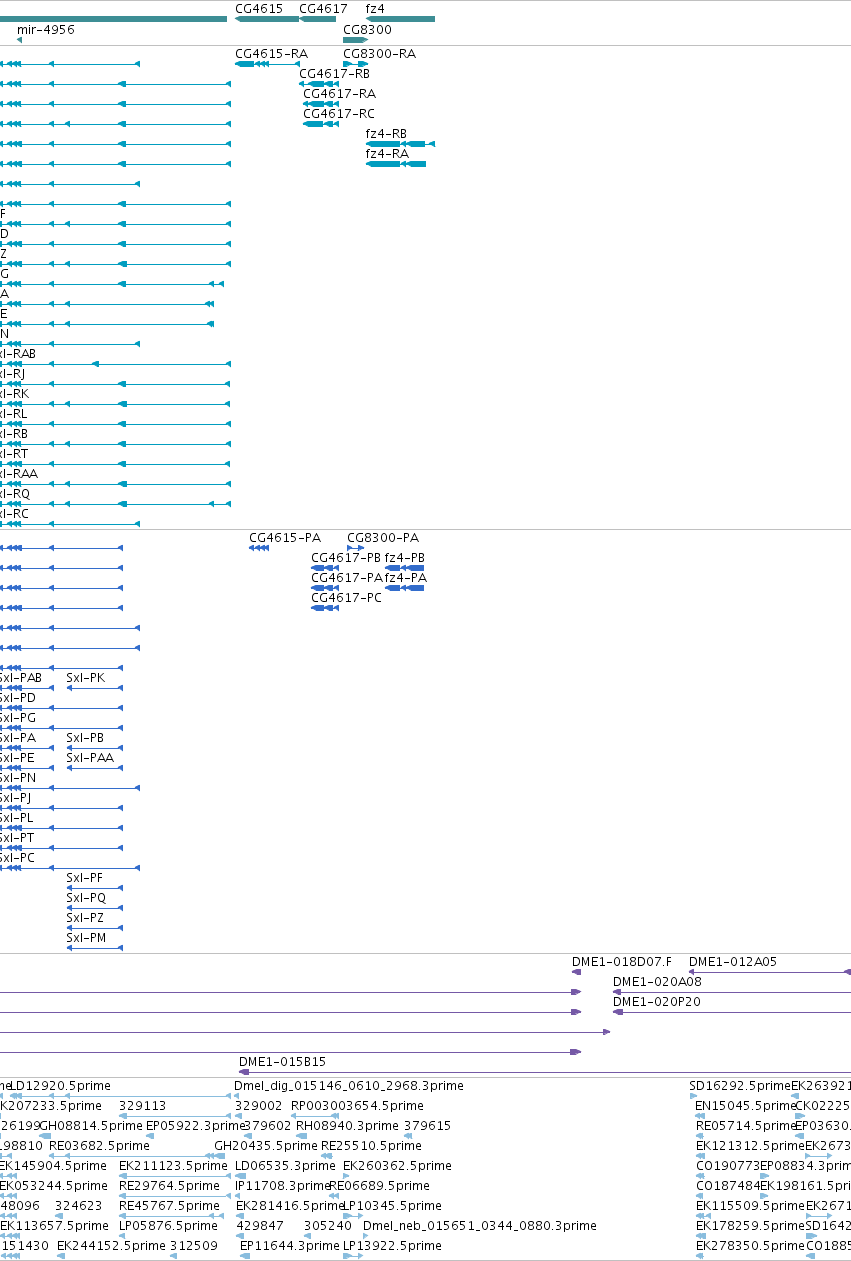Open the DME1-020A08 feature label
851x1261 pixels.
(x=657, y=982)
